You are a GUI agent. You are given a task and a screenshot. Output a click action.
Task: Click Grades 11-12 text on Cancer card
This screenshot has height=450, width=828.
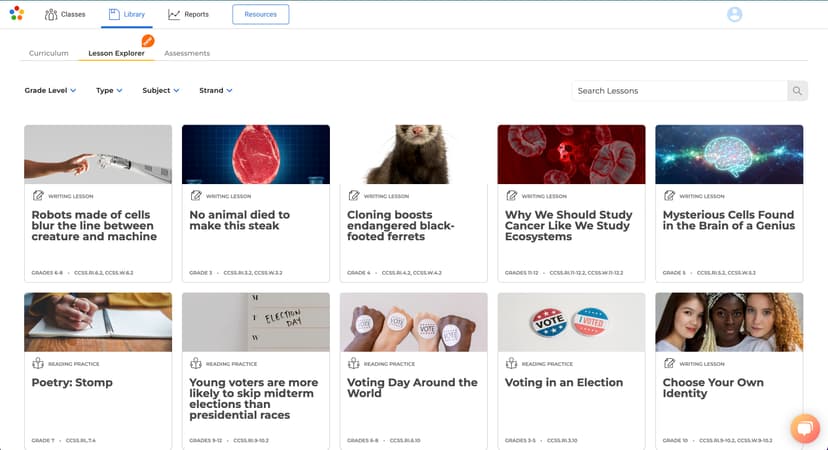[521, 273]
